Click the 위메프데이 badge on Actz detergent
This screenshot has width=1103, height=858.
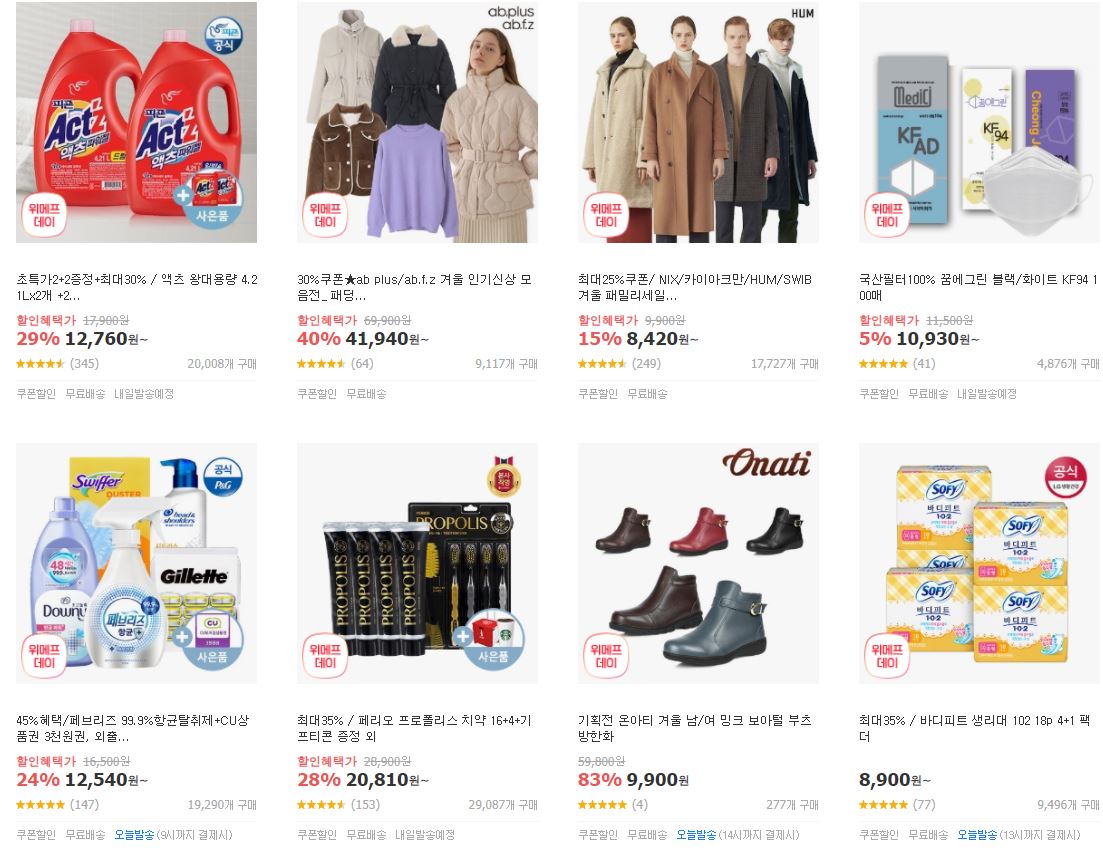[44, 214]
